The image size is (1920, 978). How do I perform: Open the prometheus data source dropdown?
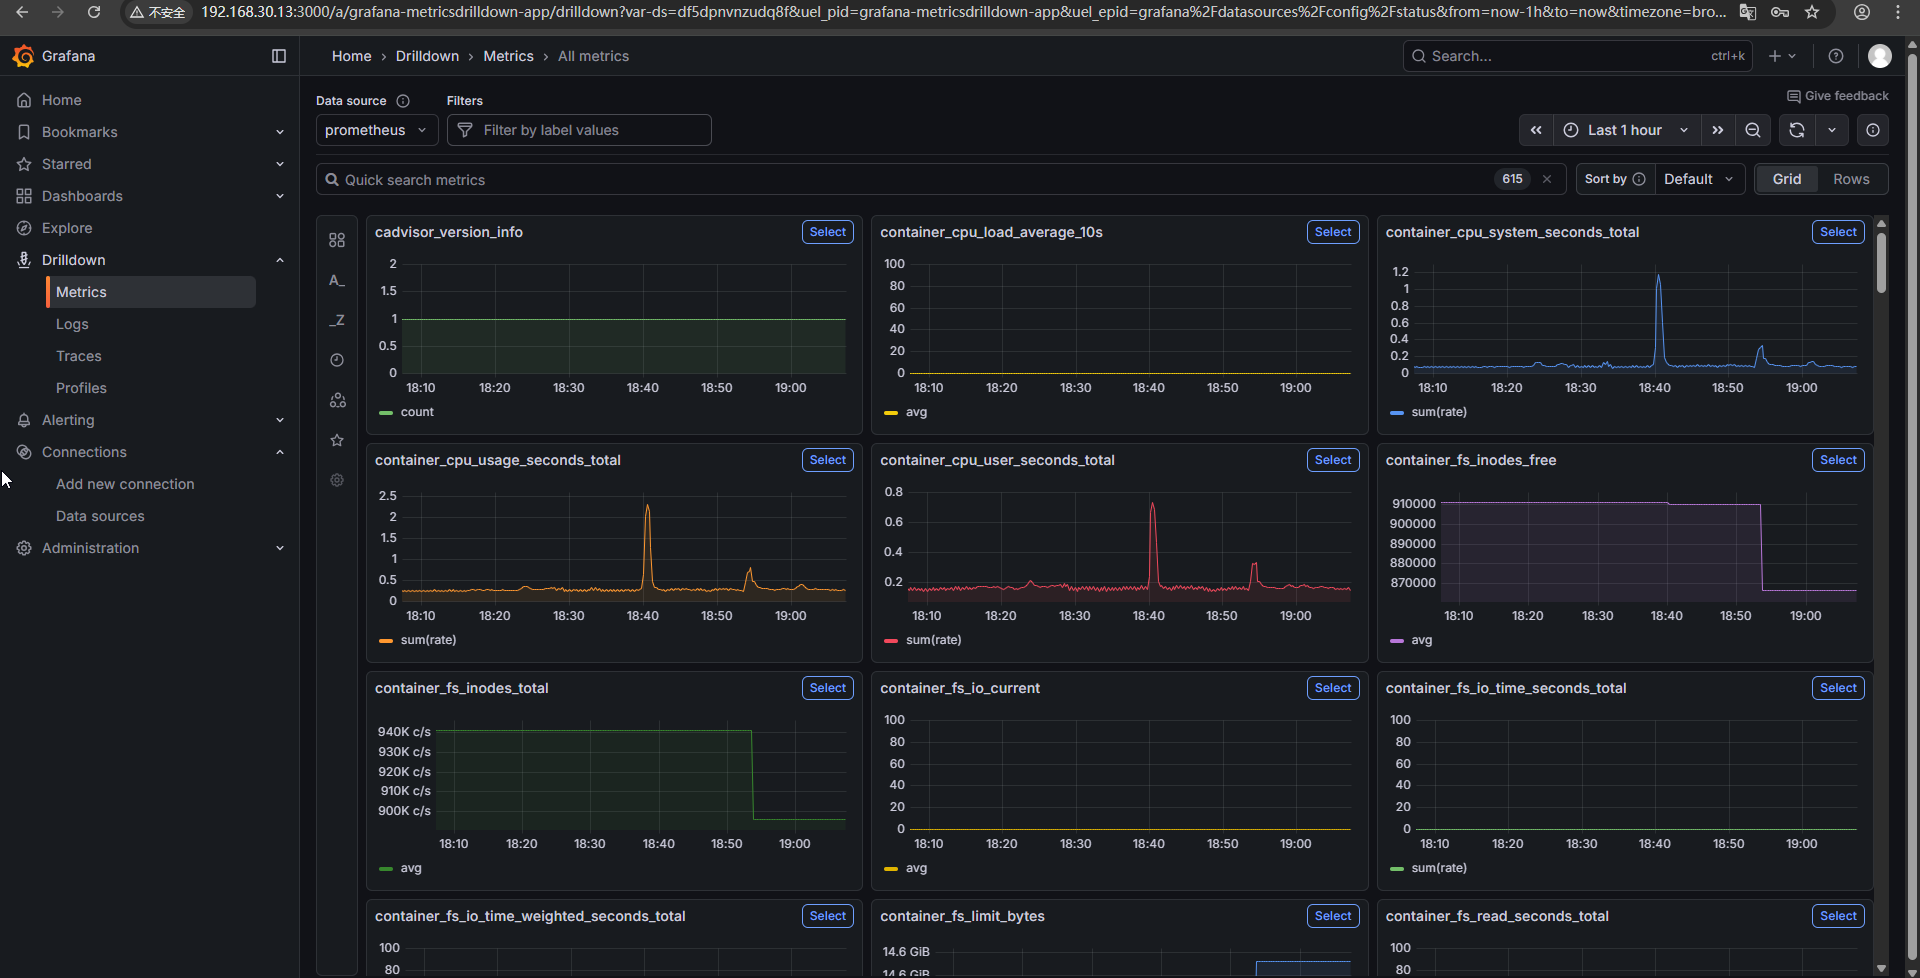click(377, 130)
